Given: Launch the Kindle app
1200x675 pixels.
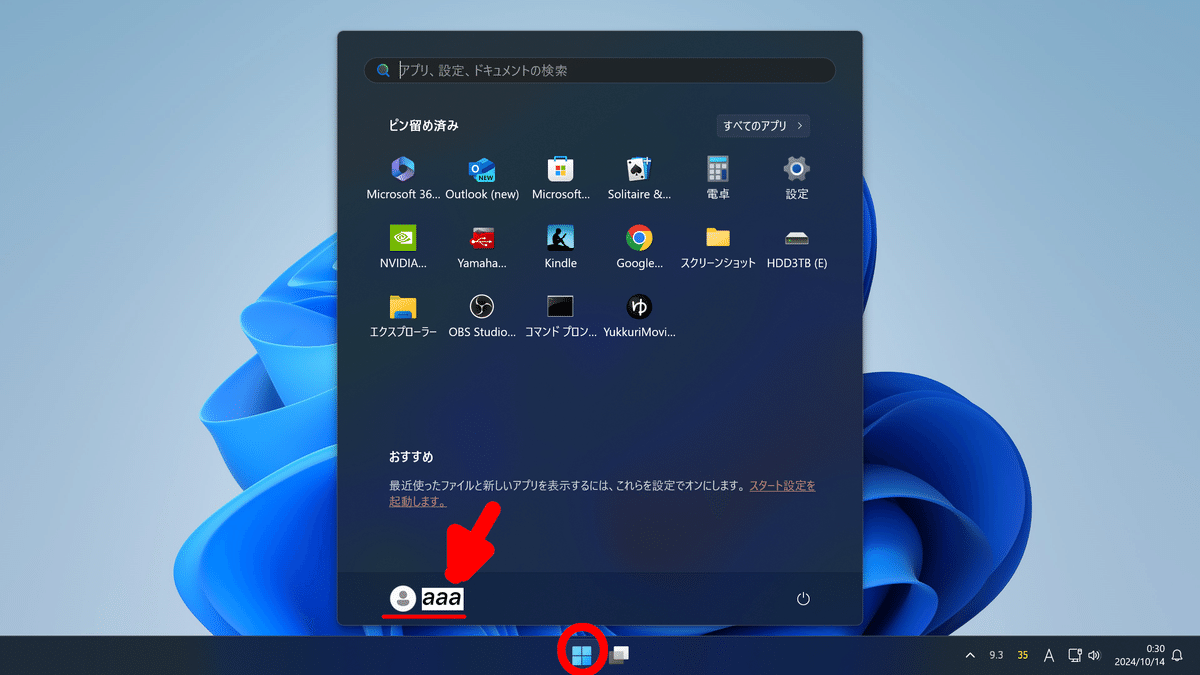Looking at the screenshot, I should point(560,248).
